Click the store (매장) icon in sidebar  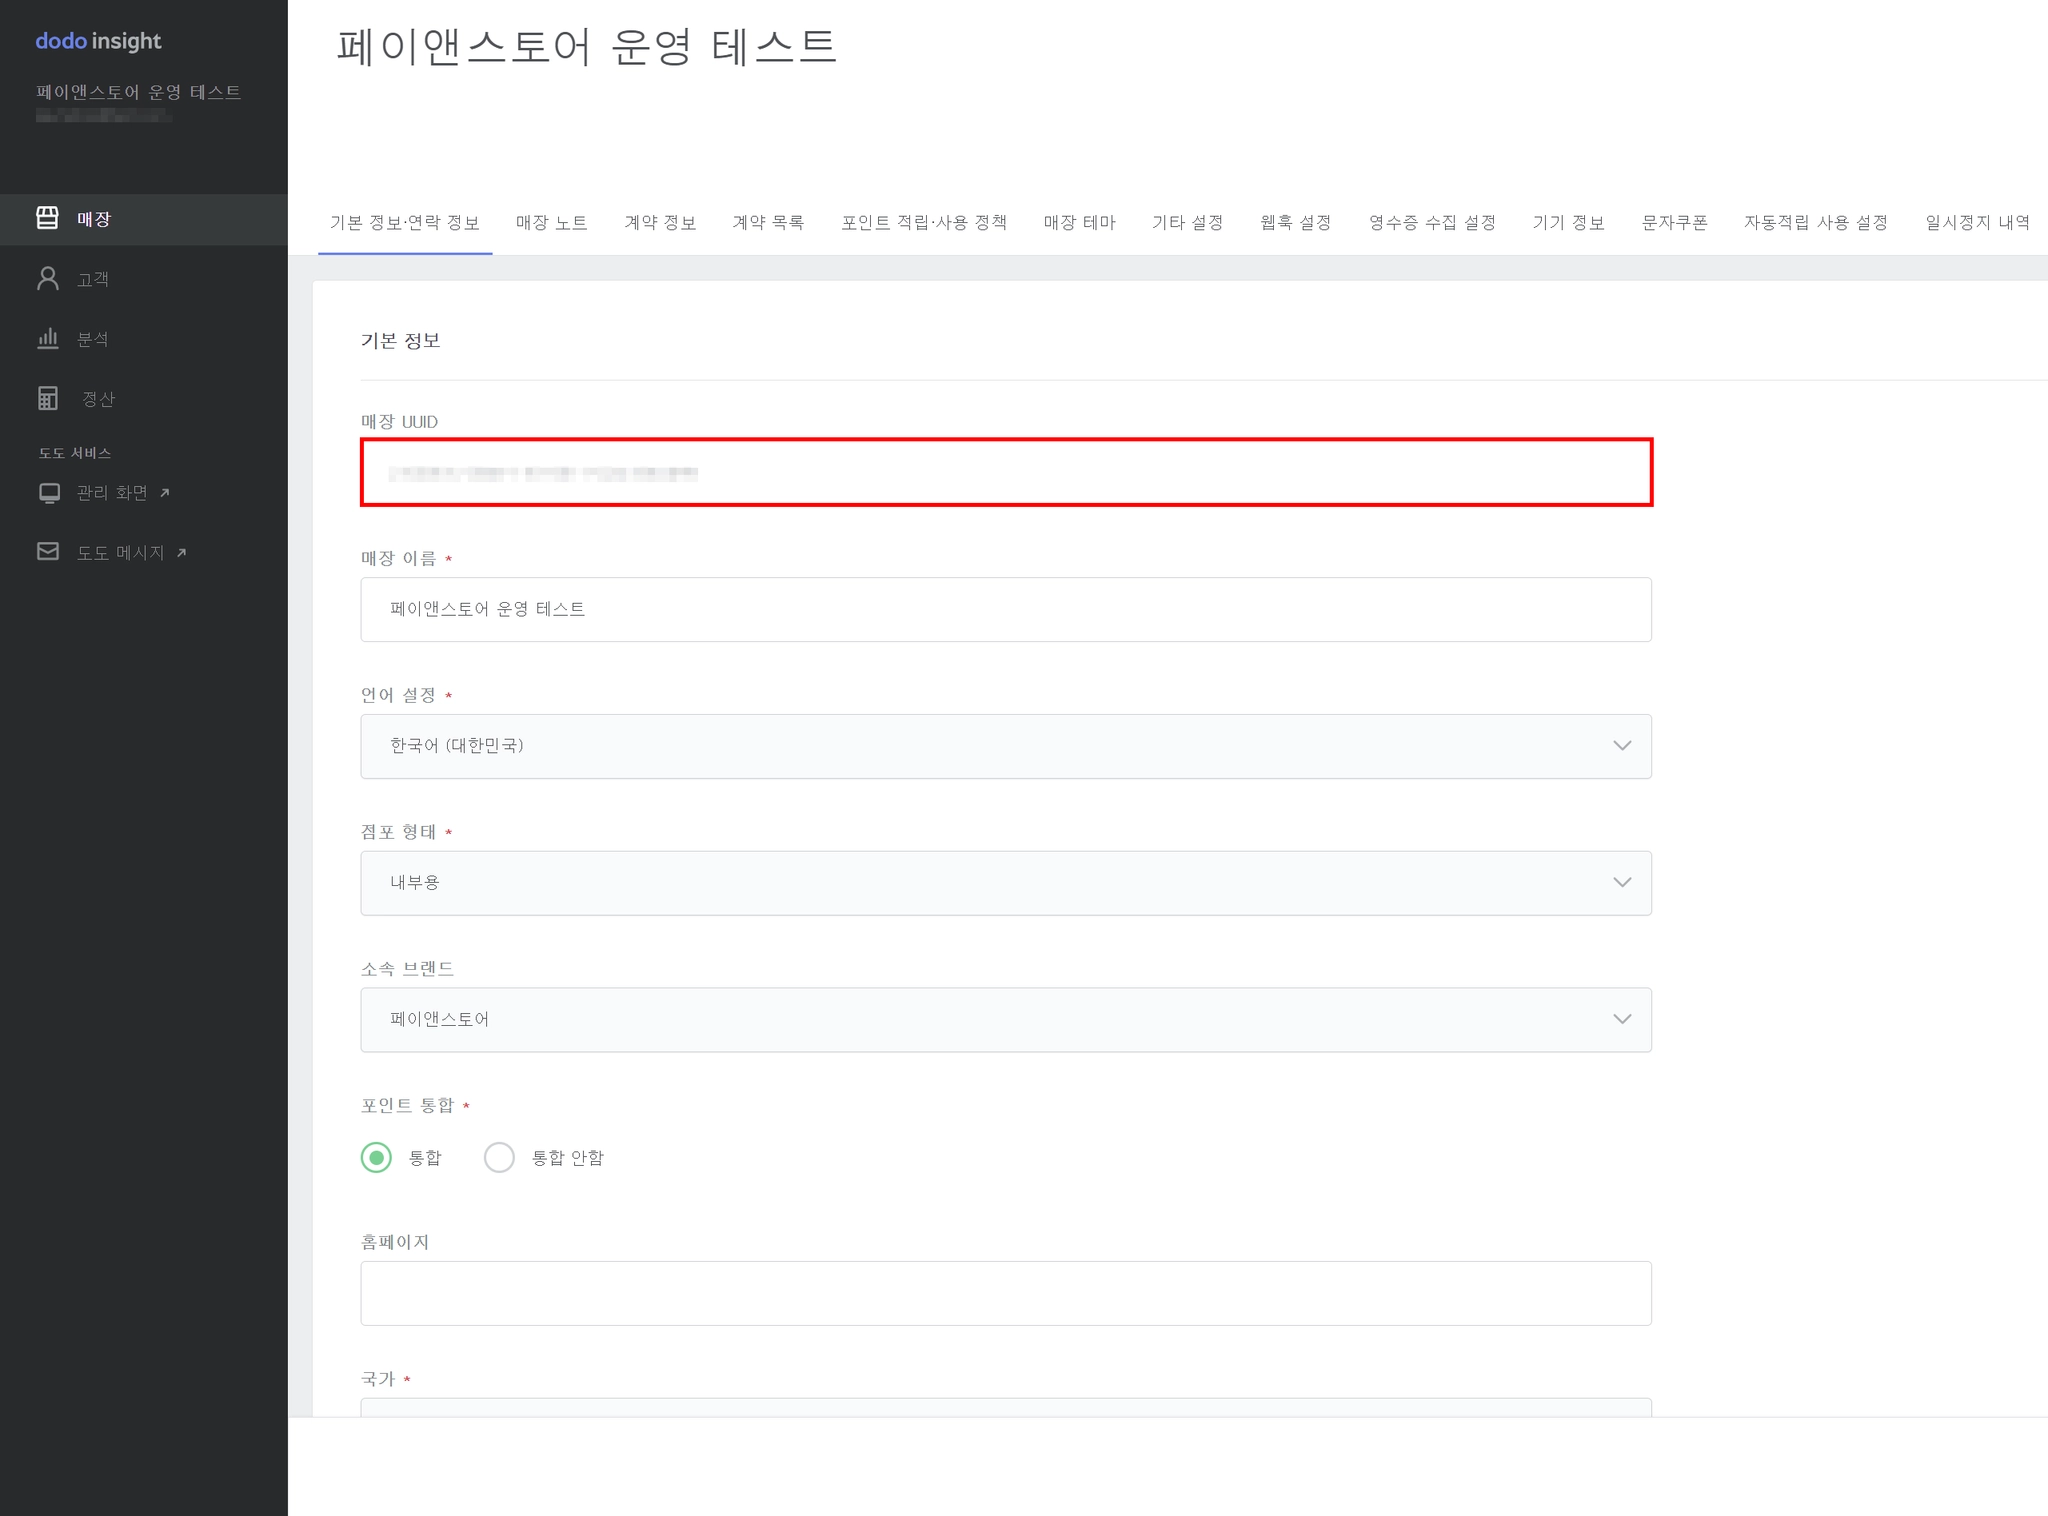point(47,218)
